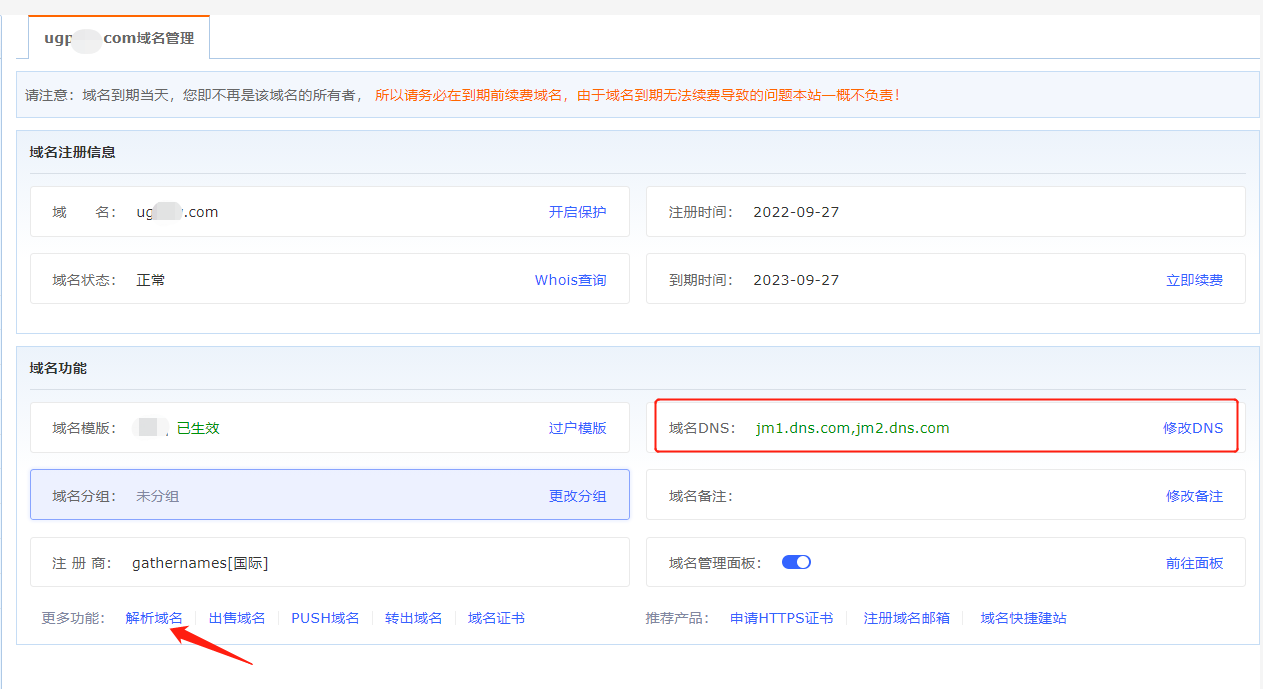Select the domain management tab
This screenshot has height=689, width=1263.
click(119, 38)
